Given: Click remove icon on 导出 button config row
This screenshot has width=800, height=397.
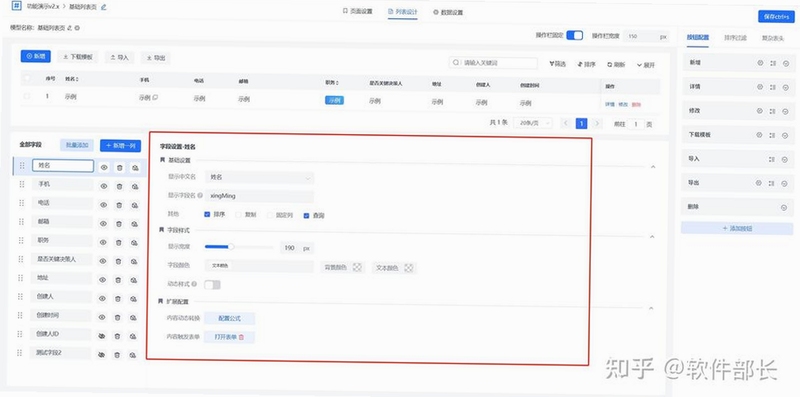Looking at the screenshot, I should pos(785,183).
